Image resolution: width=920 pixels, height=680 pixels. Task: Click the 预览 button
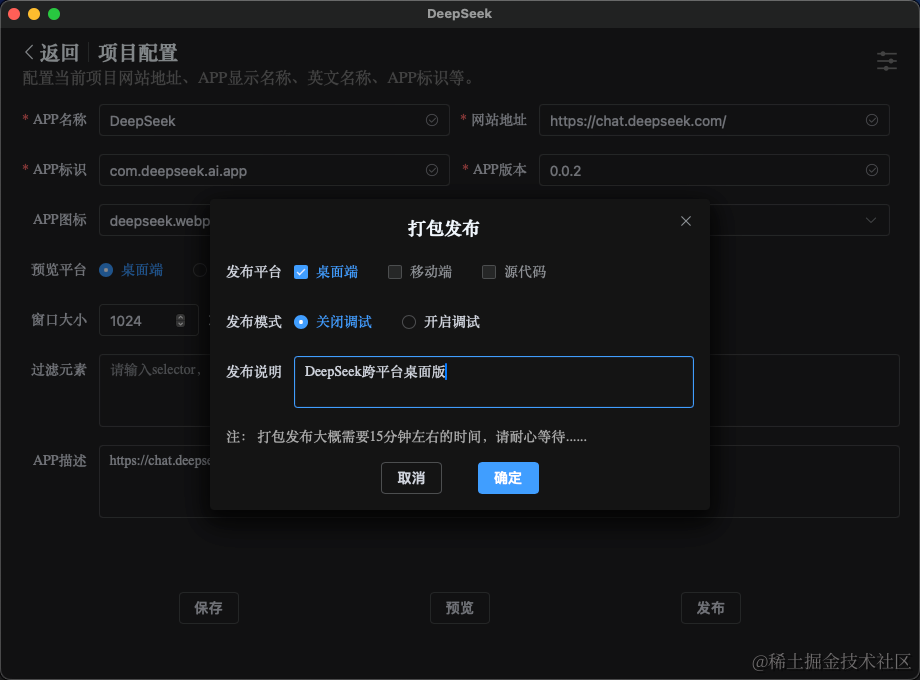(x=460, y=608)
